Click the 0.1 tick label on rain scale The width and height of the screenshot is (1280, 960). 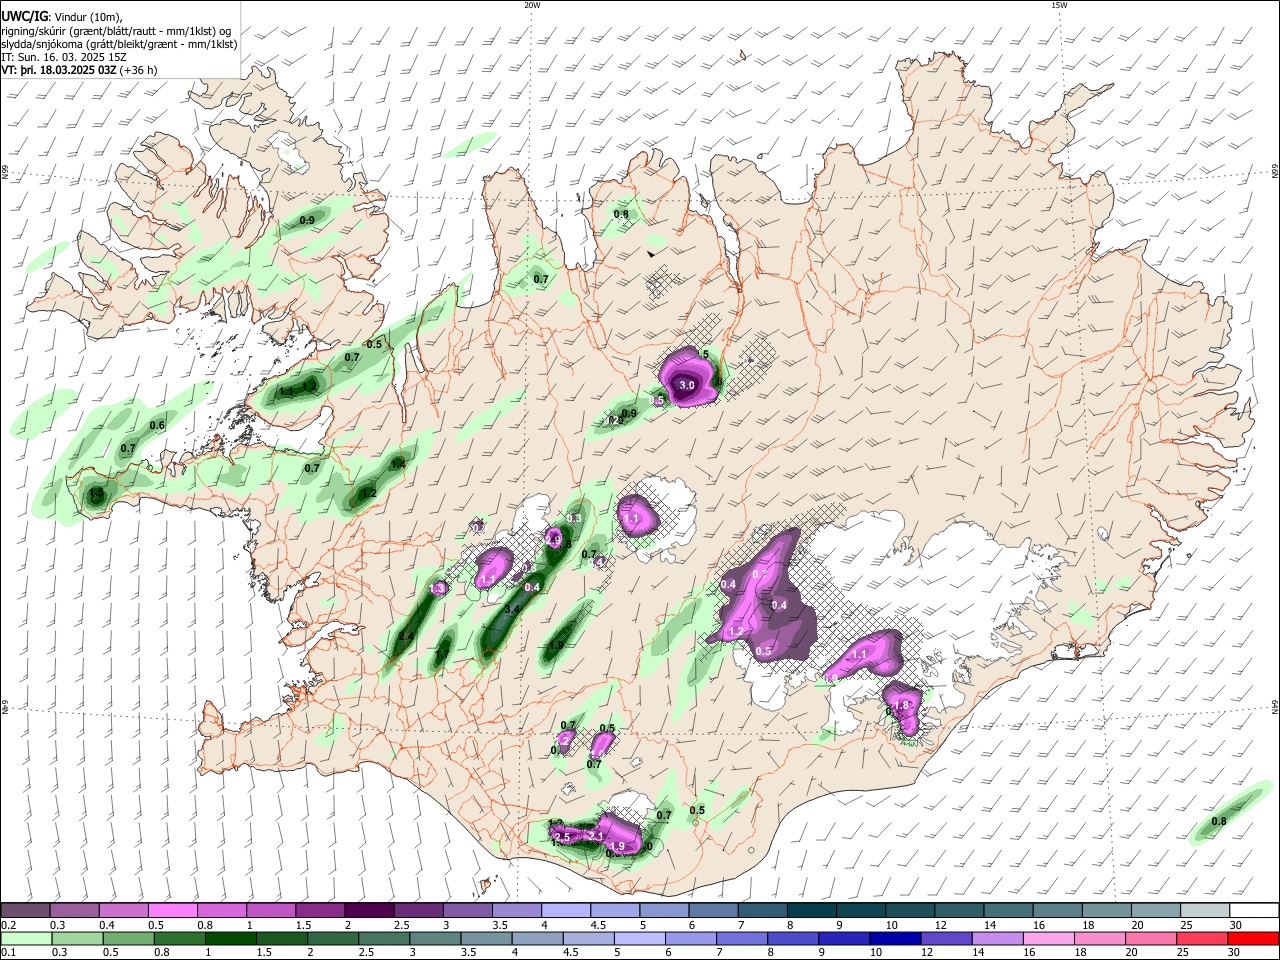tap(8, 953)
